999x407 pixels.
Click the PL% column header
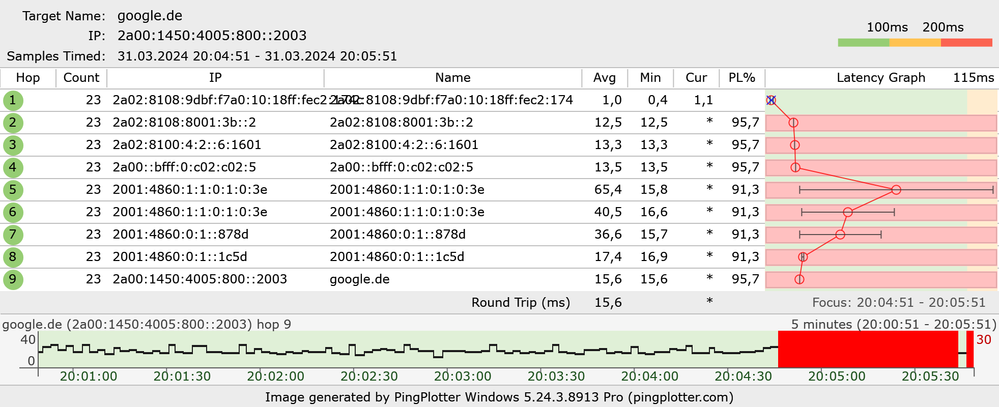740,78
